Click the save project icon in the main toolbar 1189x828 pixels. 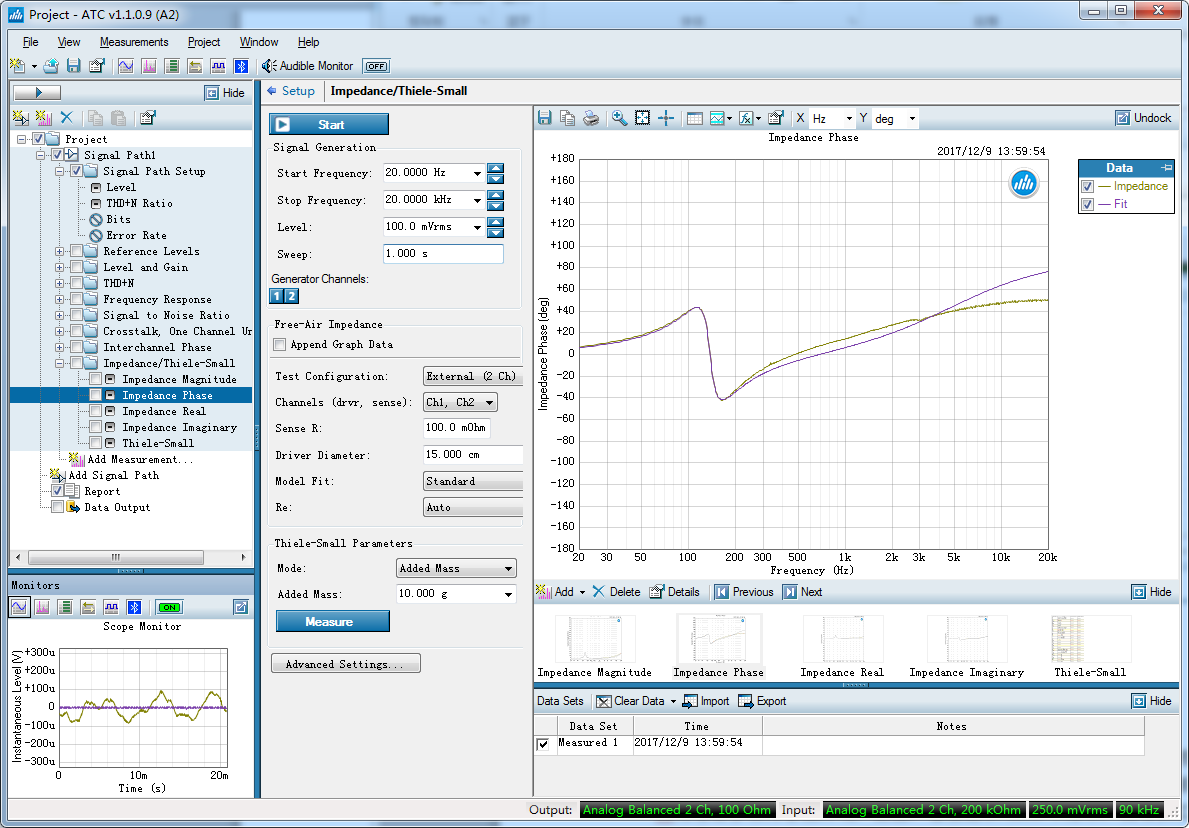pyautogui.click(x=73, y=66)
